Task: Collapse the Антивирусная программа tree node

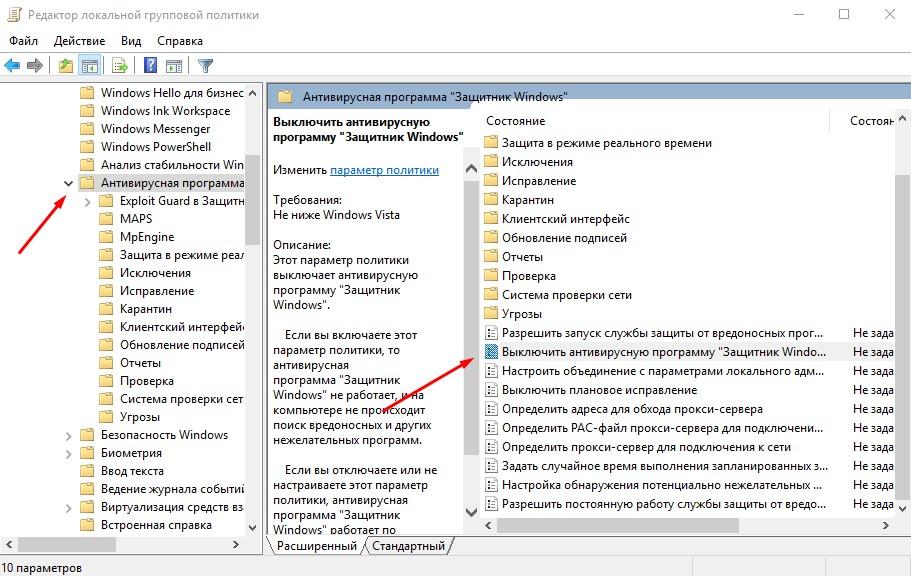Action: [x=68, y=183]
